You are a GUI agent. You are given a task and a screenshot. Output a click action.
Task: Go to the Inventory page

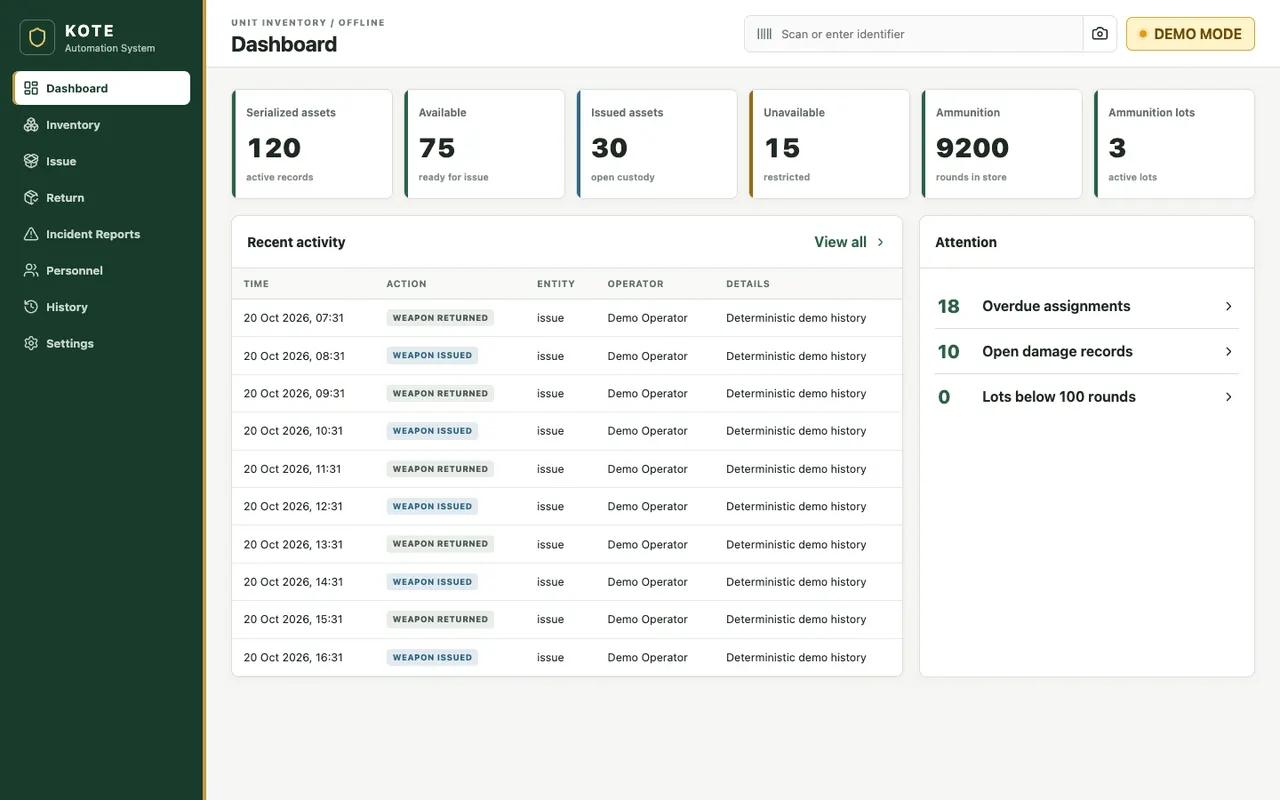click(102, 125)
